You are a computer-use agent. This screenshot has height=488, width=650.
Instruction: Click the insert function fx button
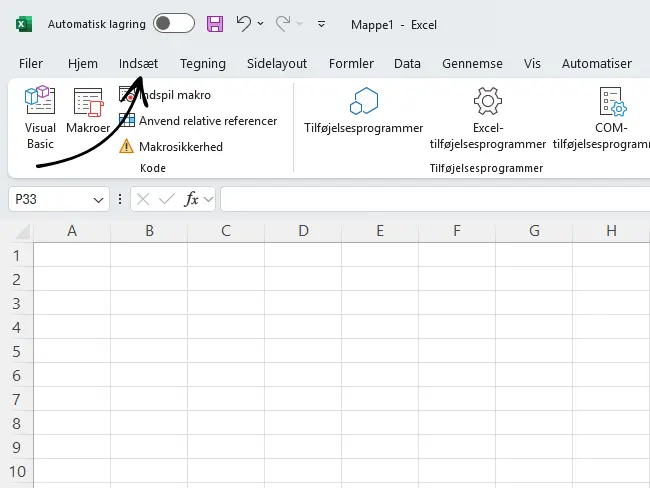click(191, 200)
